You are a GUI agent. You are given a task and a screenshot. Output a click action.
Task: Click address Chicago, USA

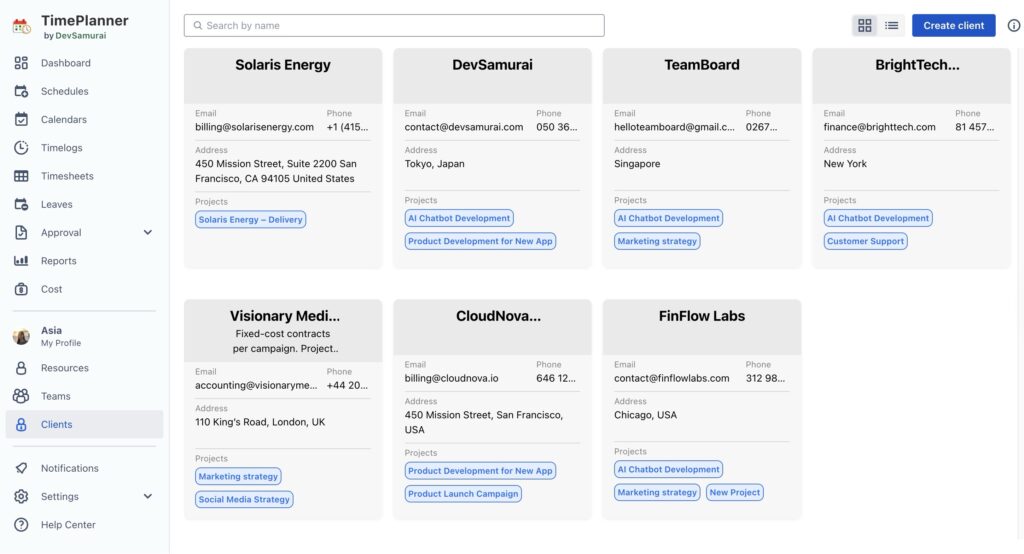645,414
